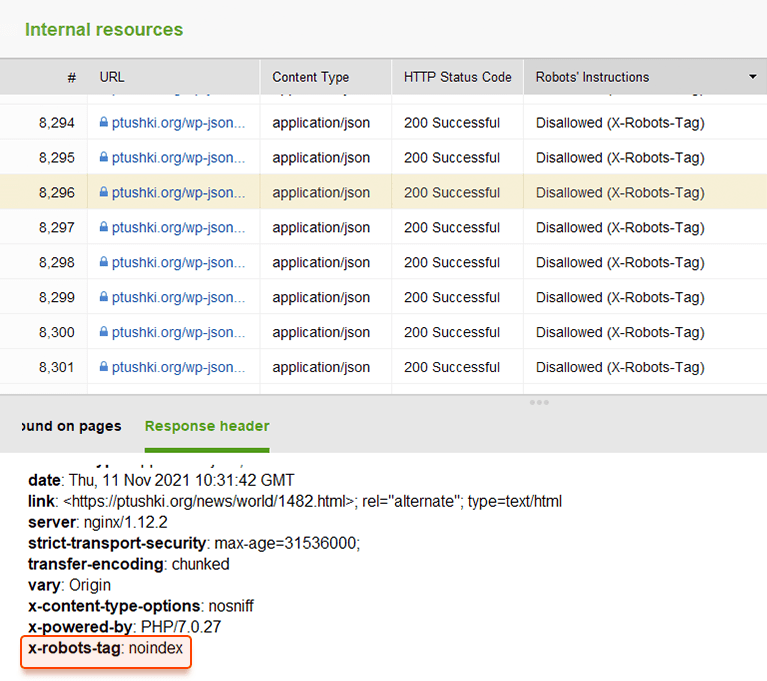Click the Internal resources heading

[104, 29]
